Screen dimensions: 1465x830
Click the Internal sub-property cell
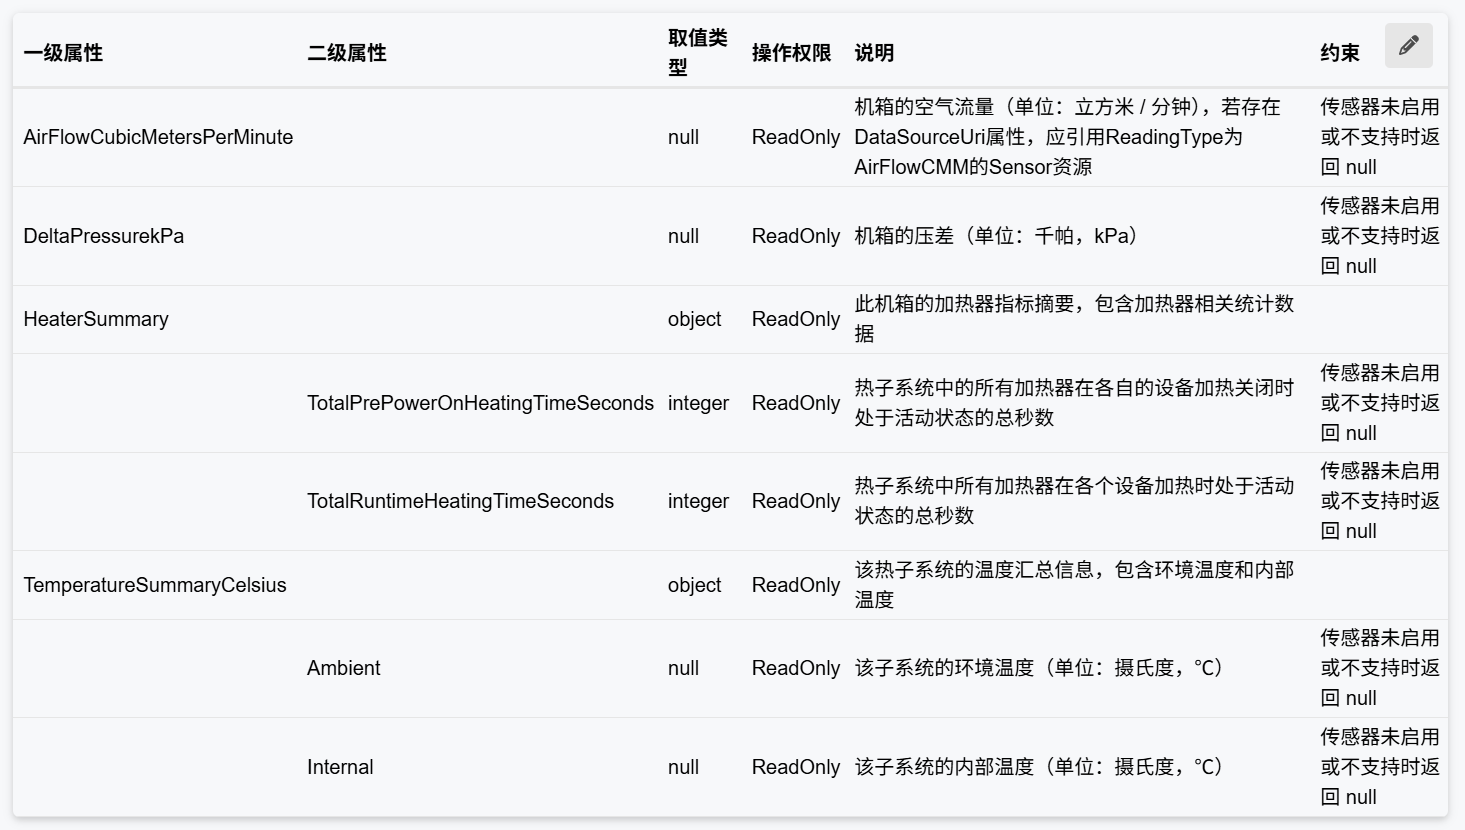[x=340, y=767]
